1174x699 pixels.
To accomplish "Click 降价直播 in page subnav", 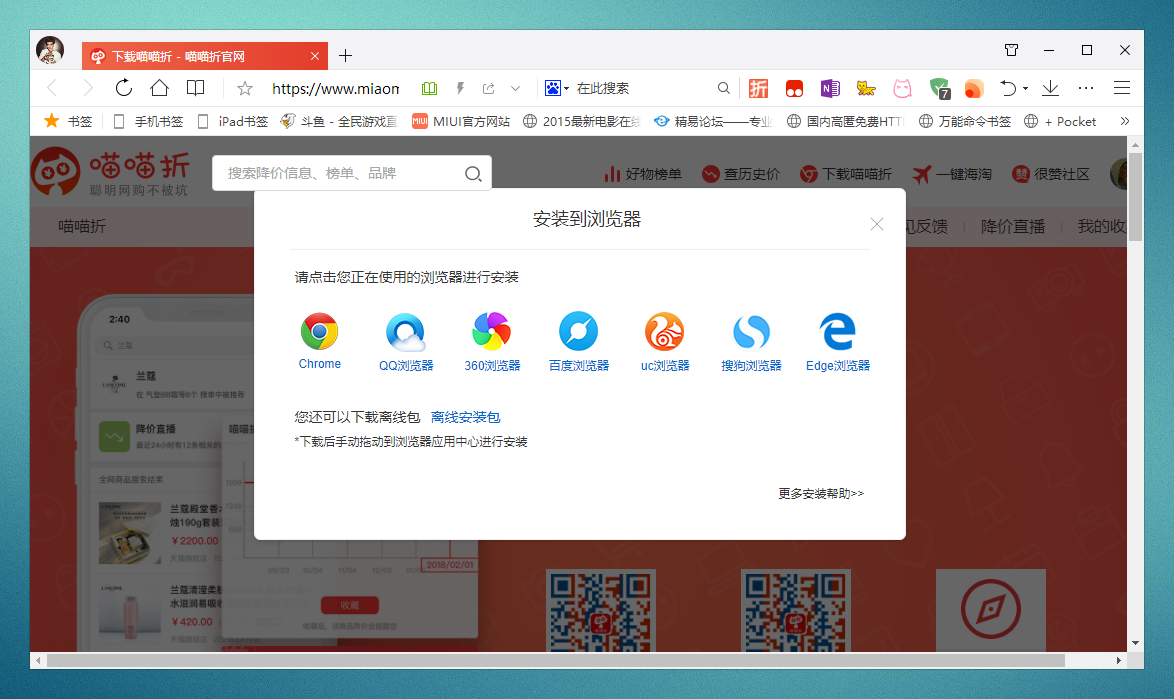I will [1012, 227].
